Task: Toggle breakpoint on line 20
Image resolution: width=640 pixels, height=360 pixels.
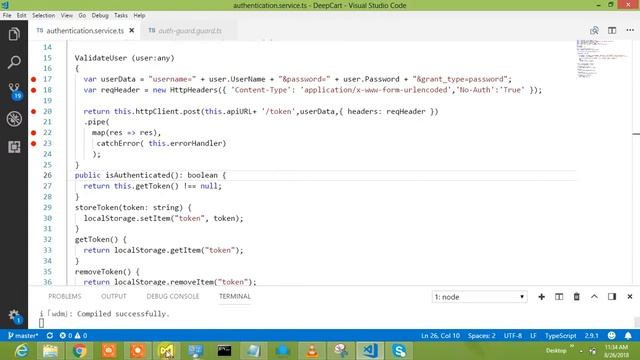Action: click(x=33, y=111)
